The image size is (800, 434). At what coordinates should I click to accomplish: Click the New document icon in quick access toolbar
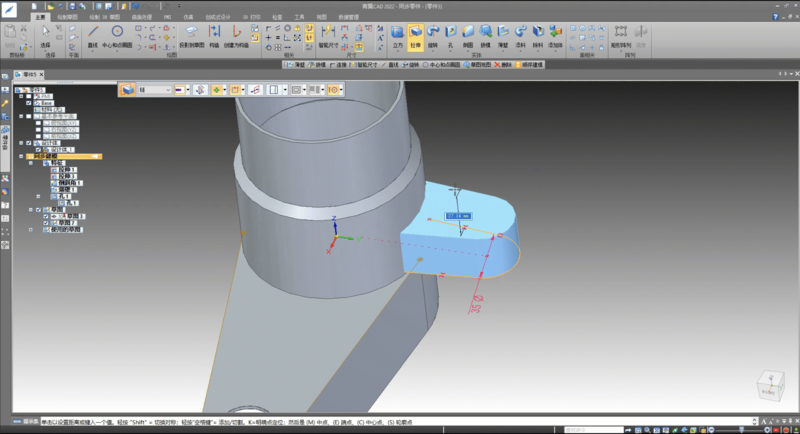tap(34, 7)
